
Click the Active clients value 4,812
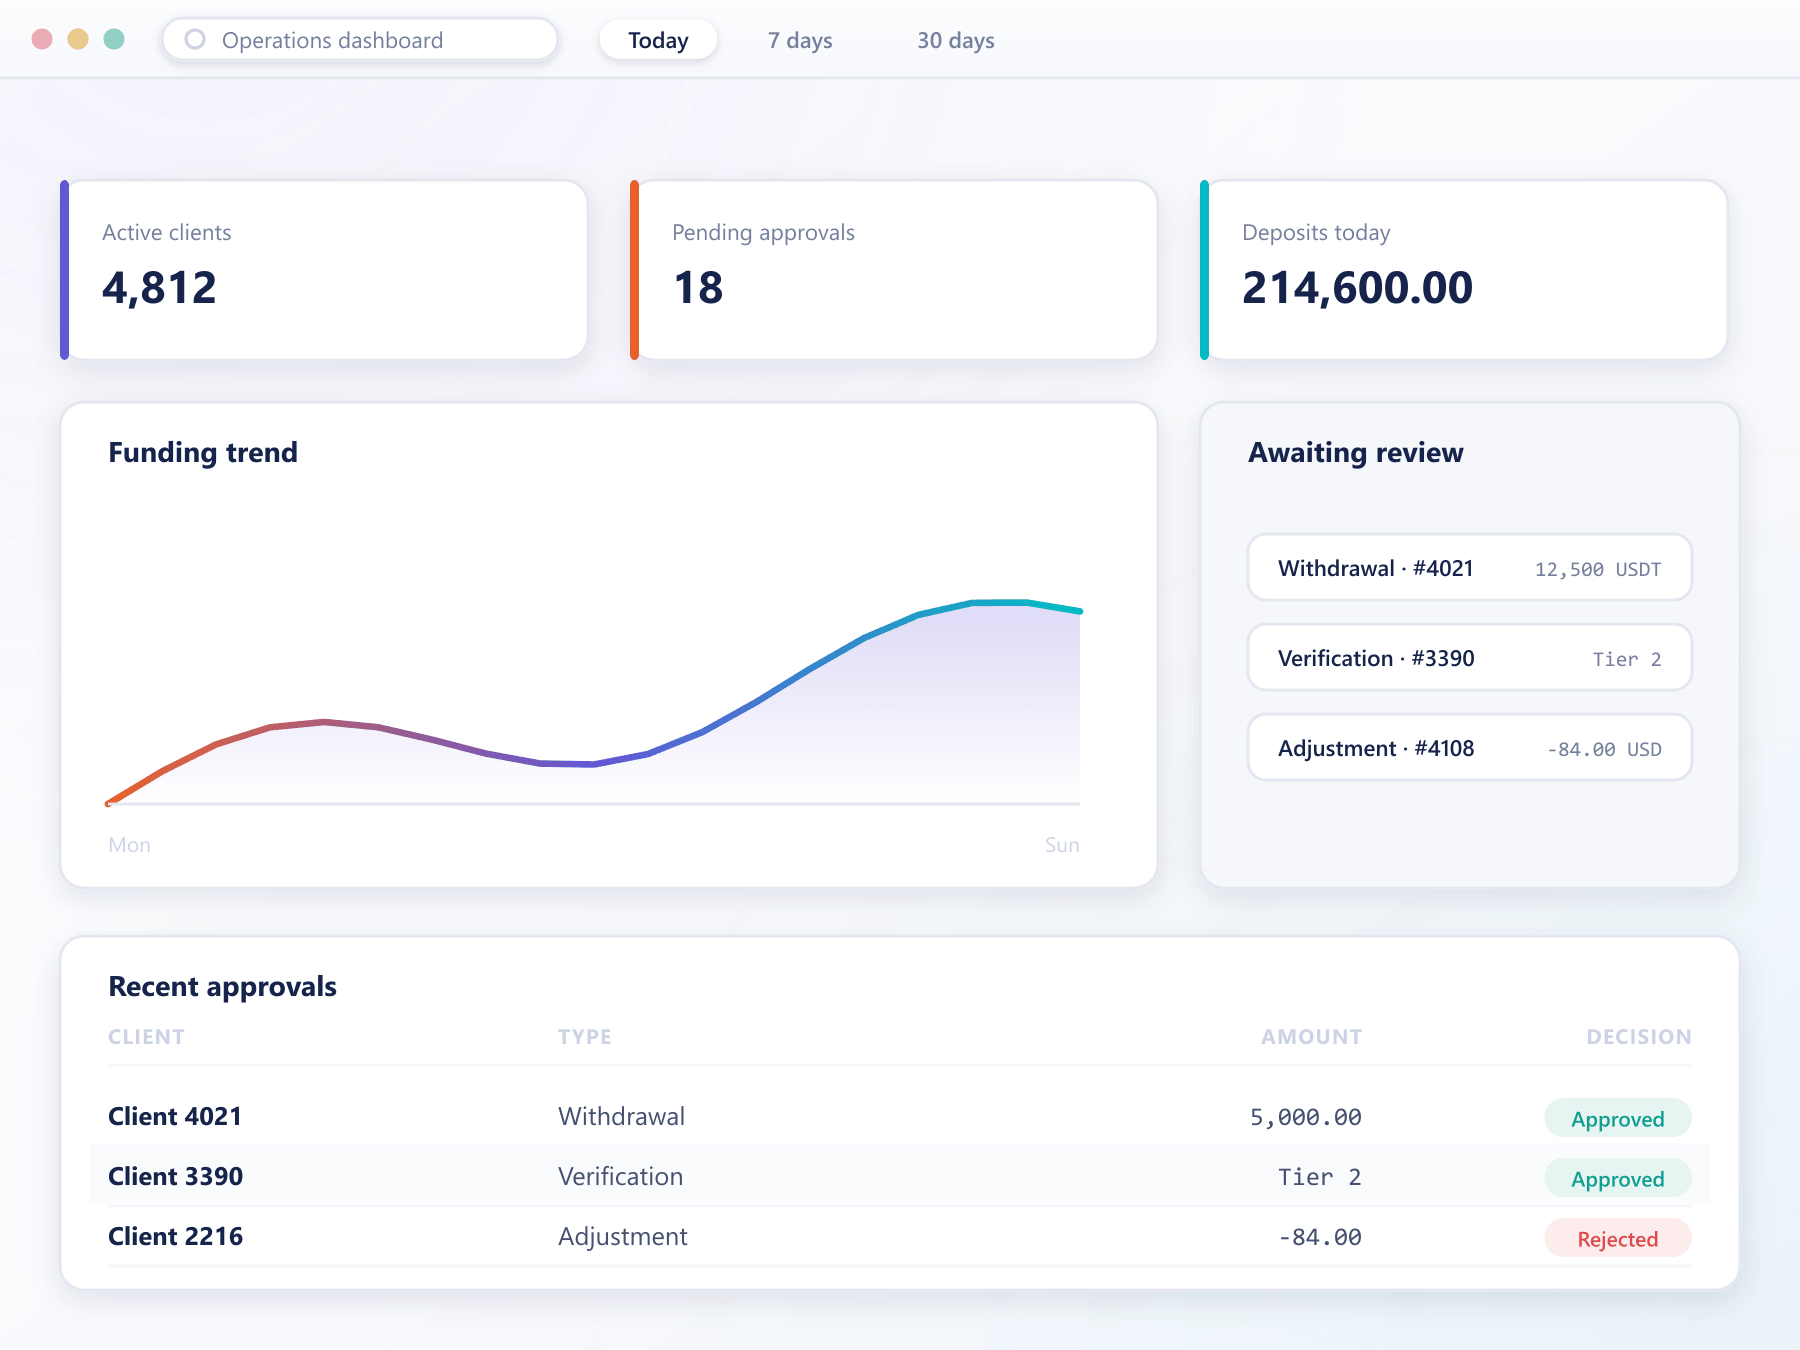click(159, 288)
